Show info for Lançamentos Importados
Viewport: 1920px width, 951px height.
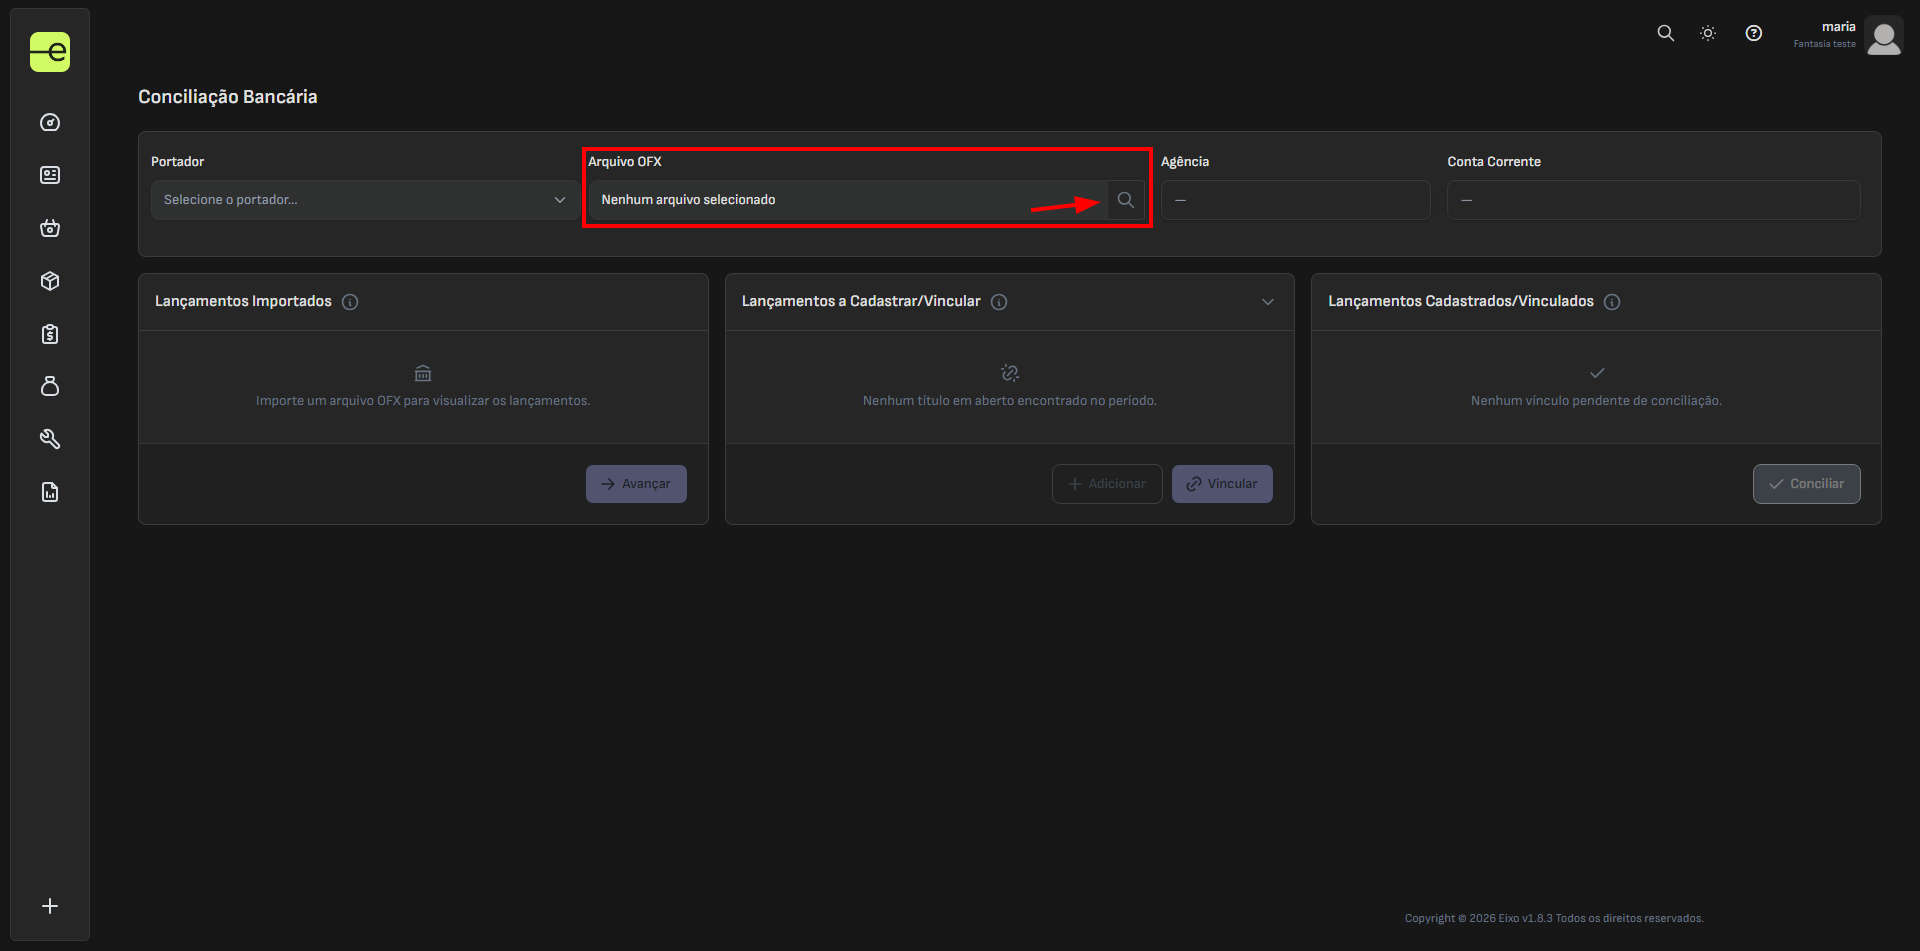click(x=350, y=302)
